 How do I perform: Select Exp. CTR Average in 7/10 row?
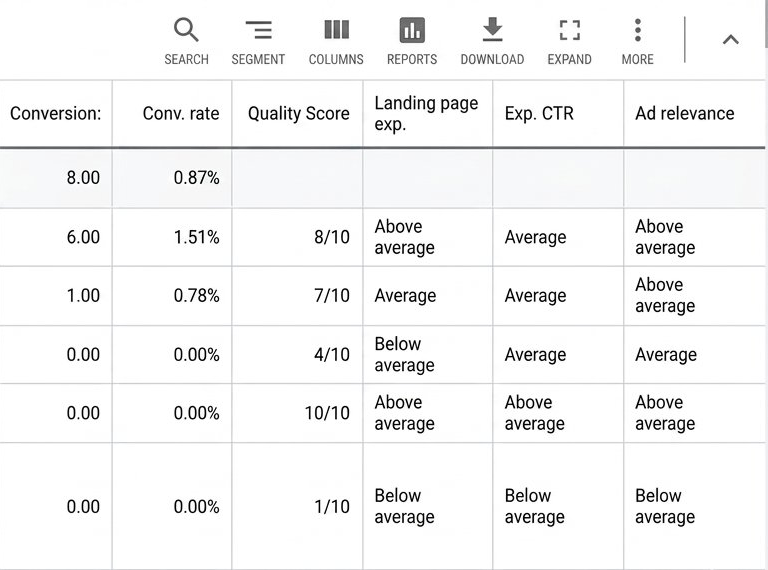coord(535,296)
